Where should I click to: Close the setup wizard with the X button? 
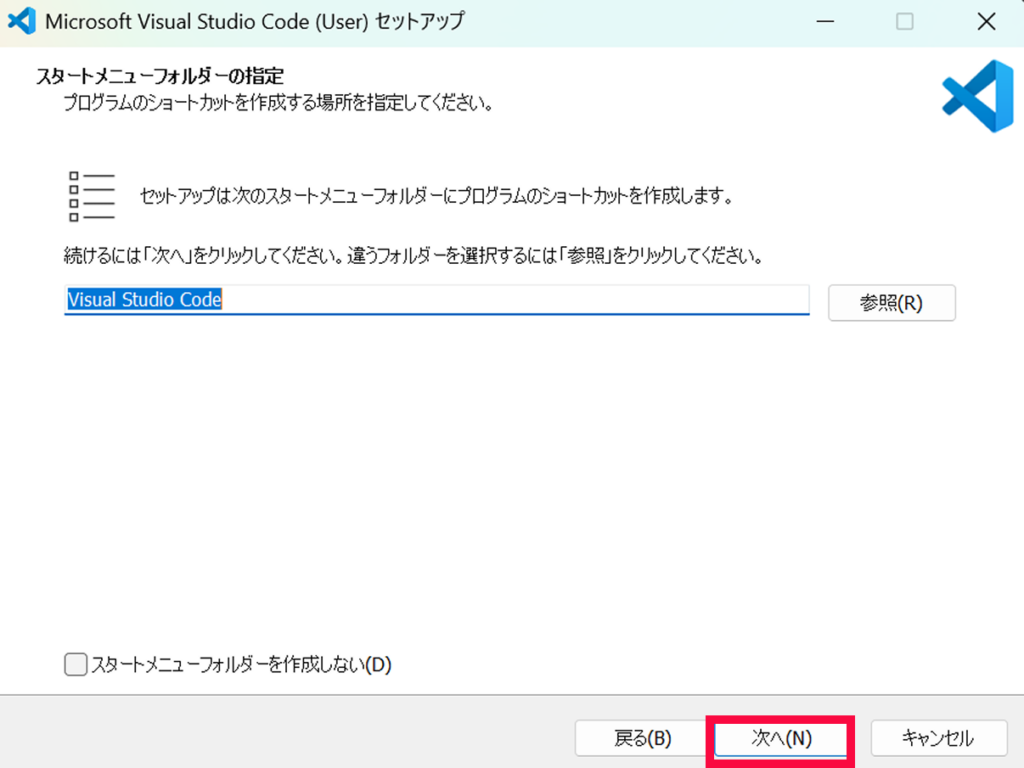tap(986, 20)
